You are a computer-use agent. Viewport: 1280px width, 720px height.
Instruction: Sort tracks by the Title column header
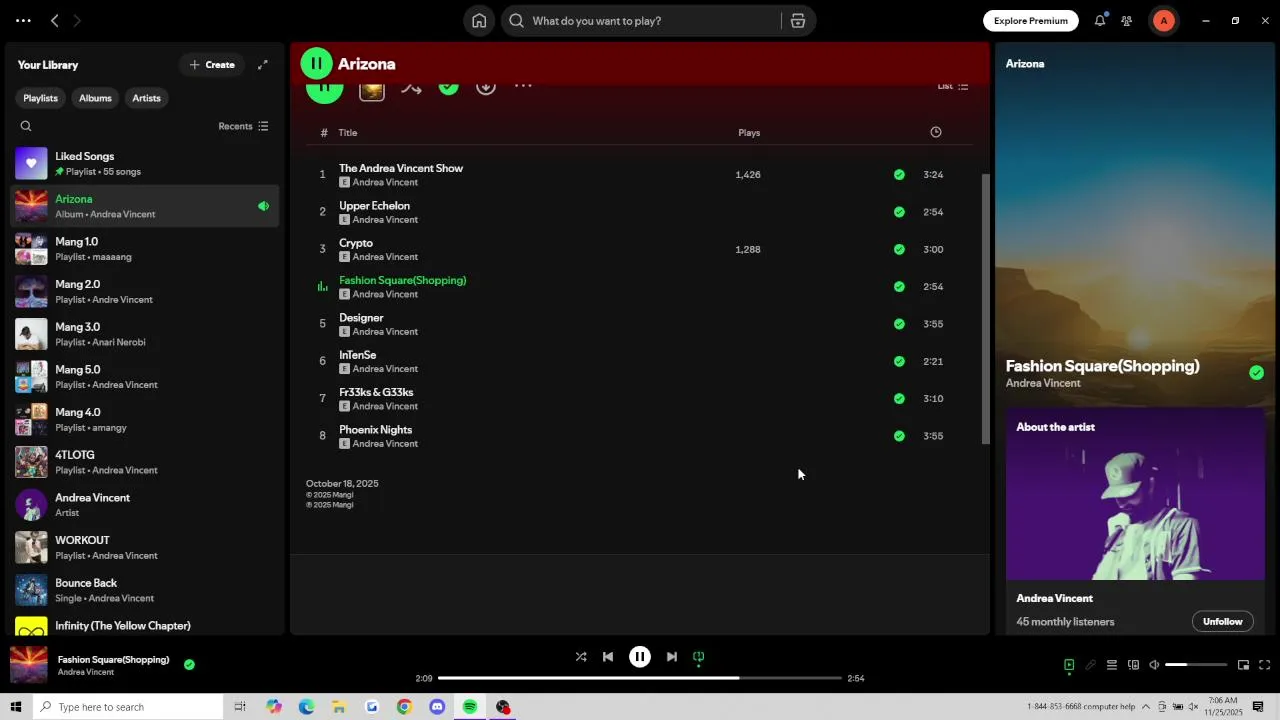[x=348, y=133]
